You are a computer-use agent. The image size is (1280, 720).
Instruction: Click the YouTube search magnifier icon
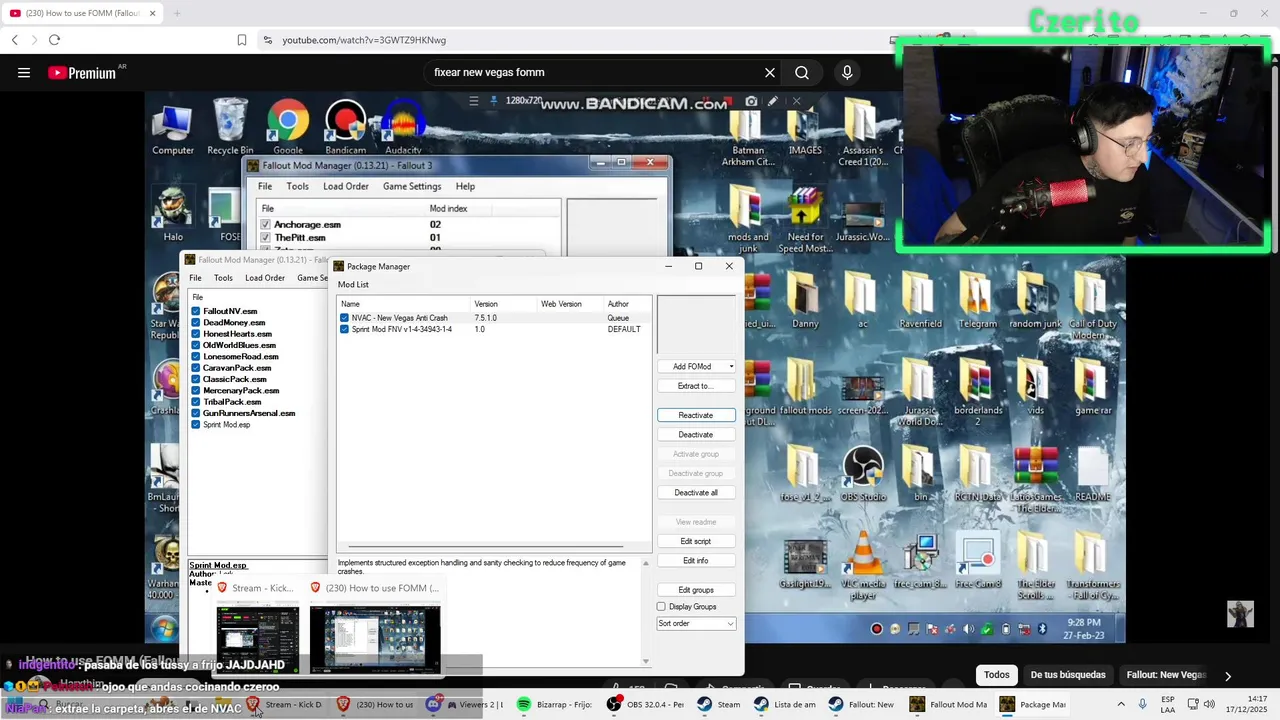pos(802,72)
